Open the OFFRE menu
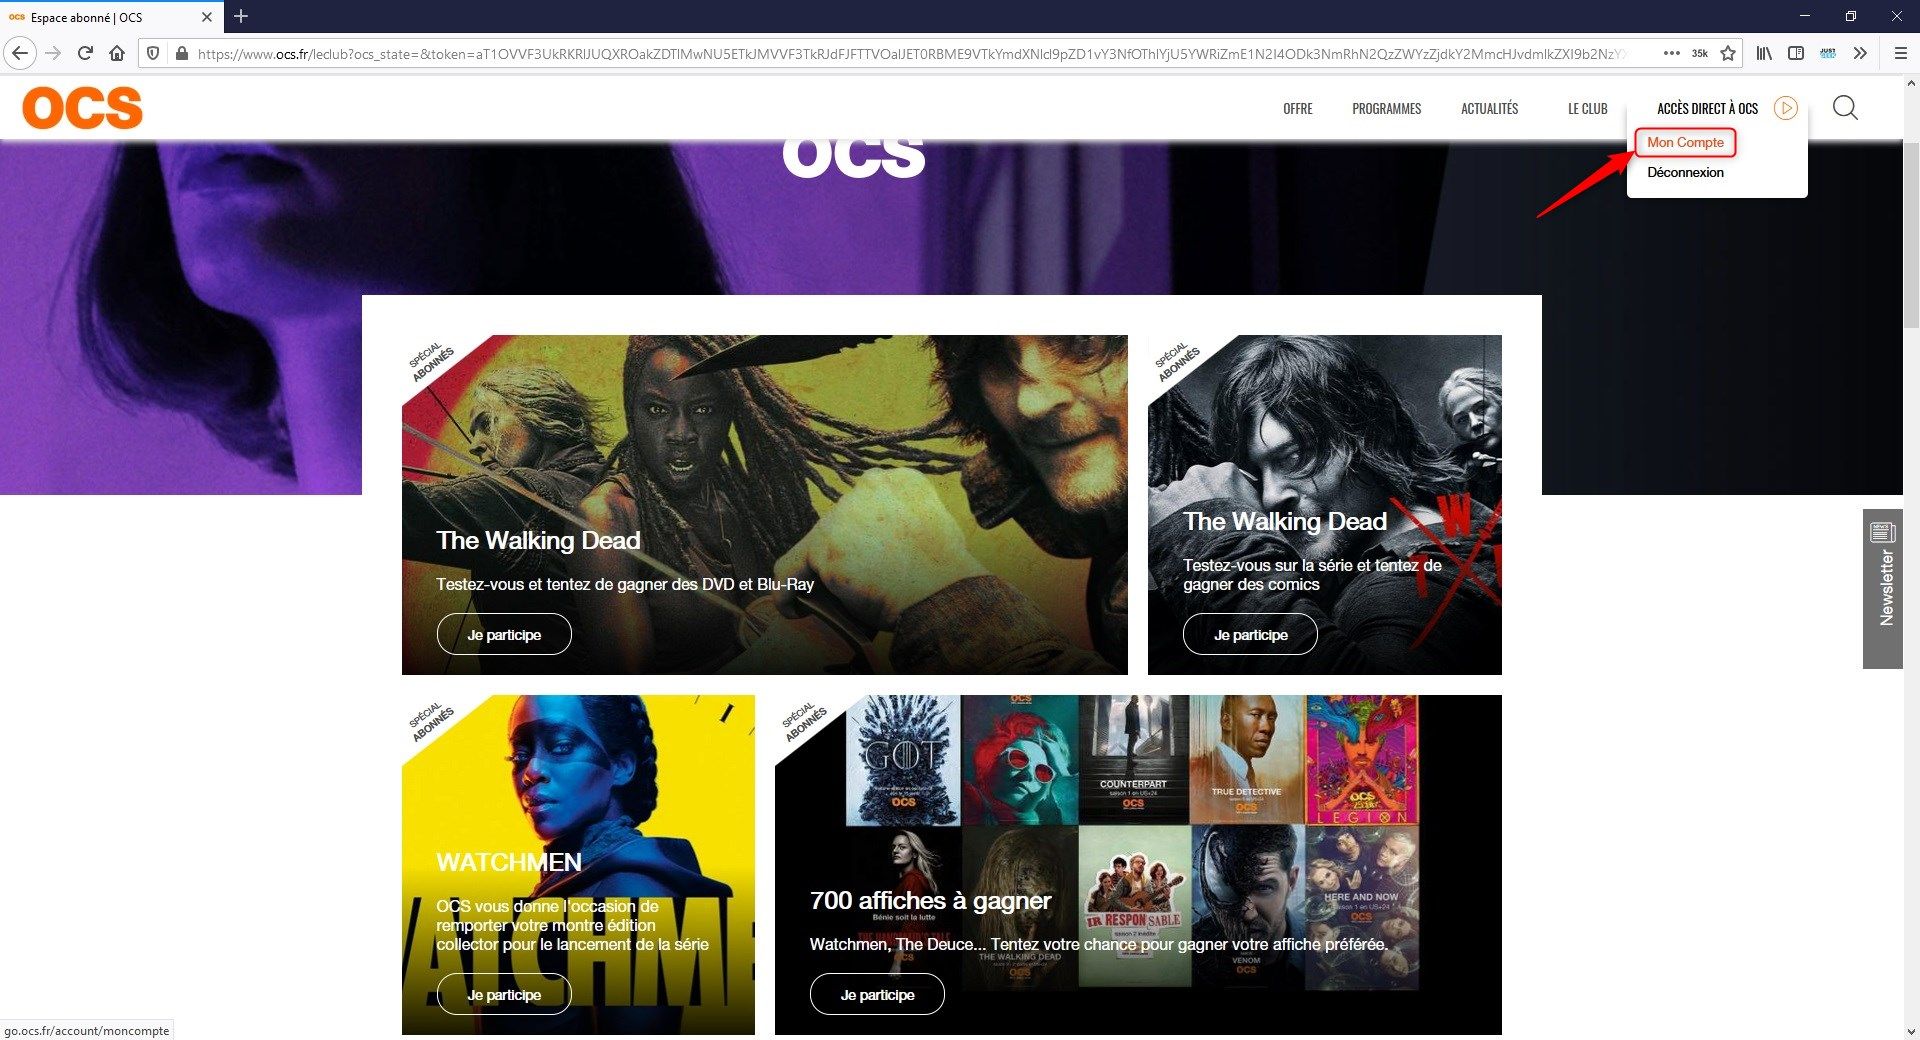Viewport: 1920px width, 1040px height. (1297, 108)
